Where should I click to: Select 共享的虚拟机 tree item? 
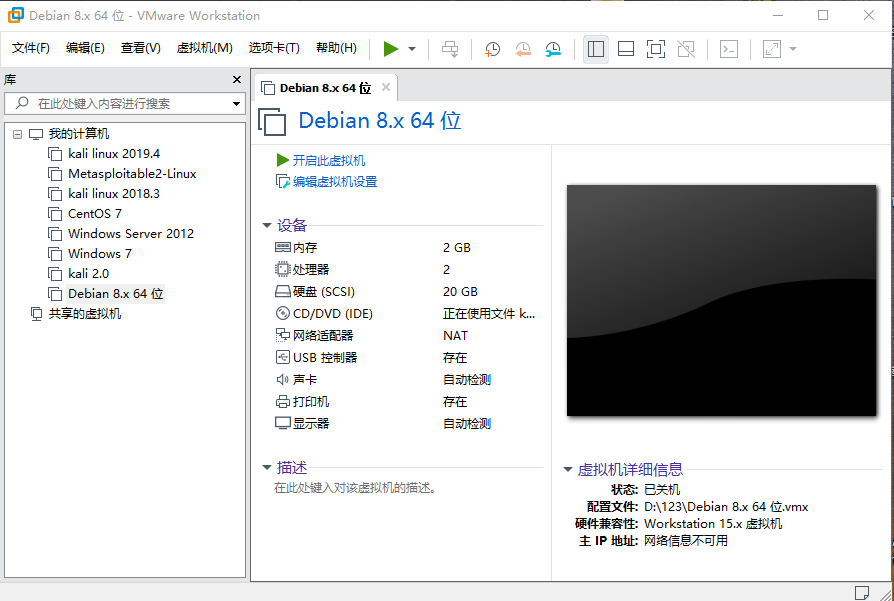(84, 314)
